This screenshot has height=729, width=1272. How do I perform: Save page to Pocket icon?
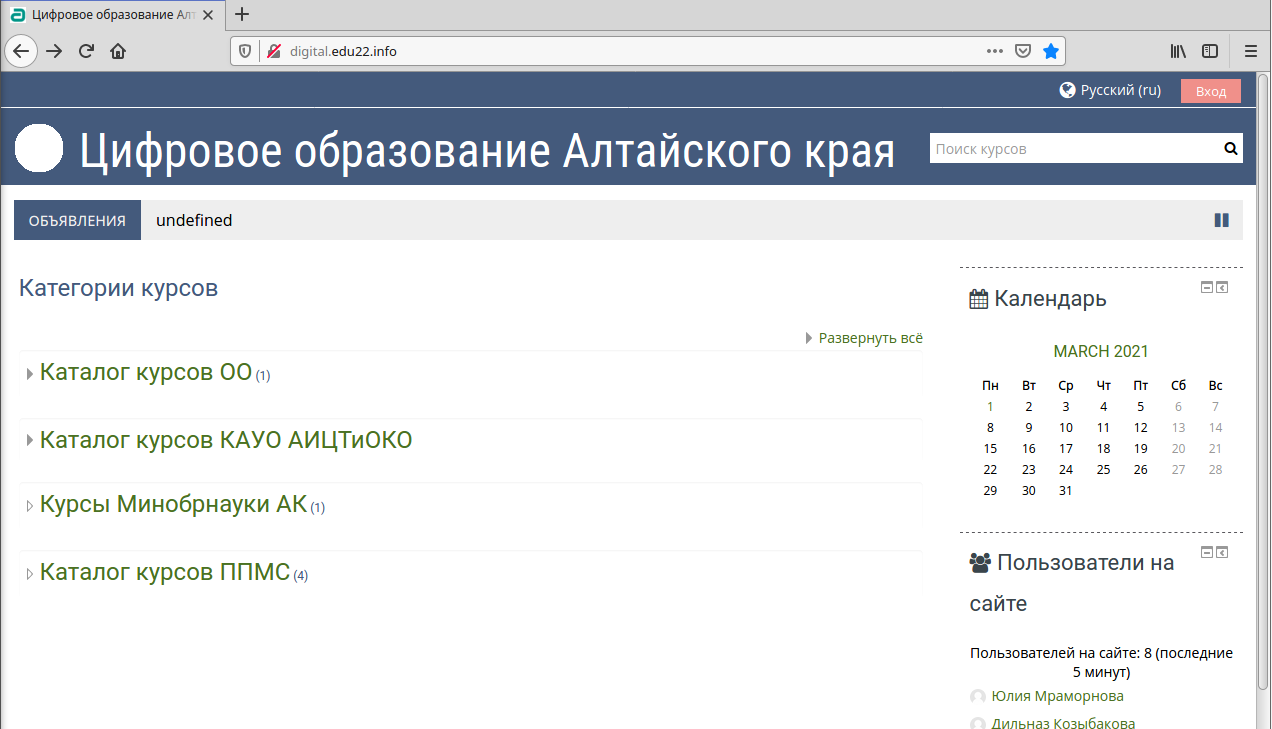(x=1023, y=51)
